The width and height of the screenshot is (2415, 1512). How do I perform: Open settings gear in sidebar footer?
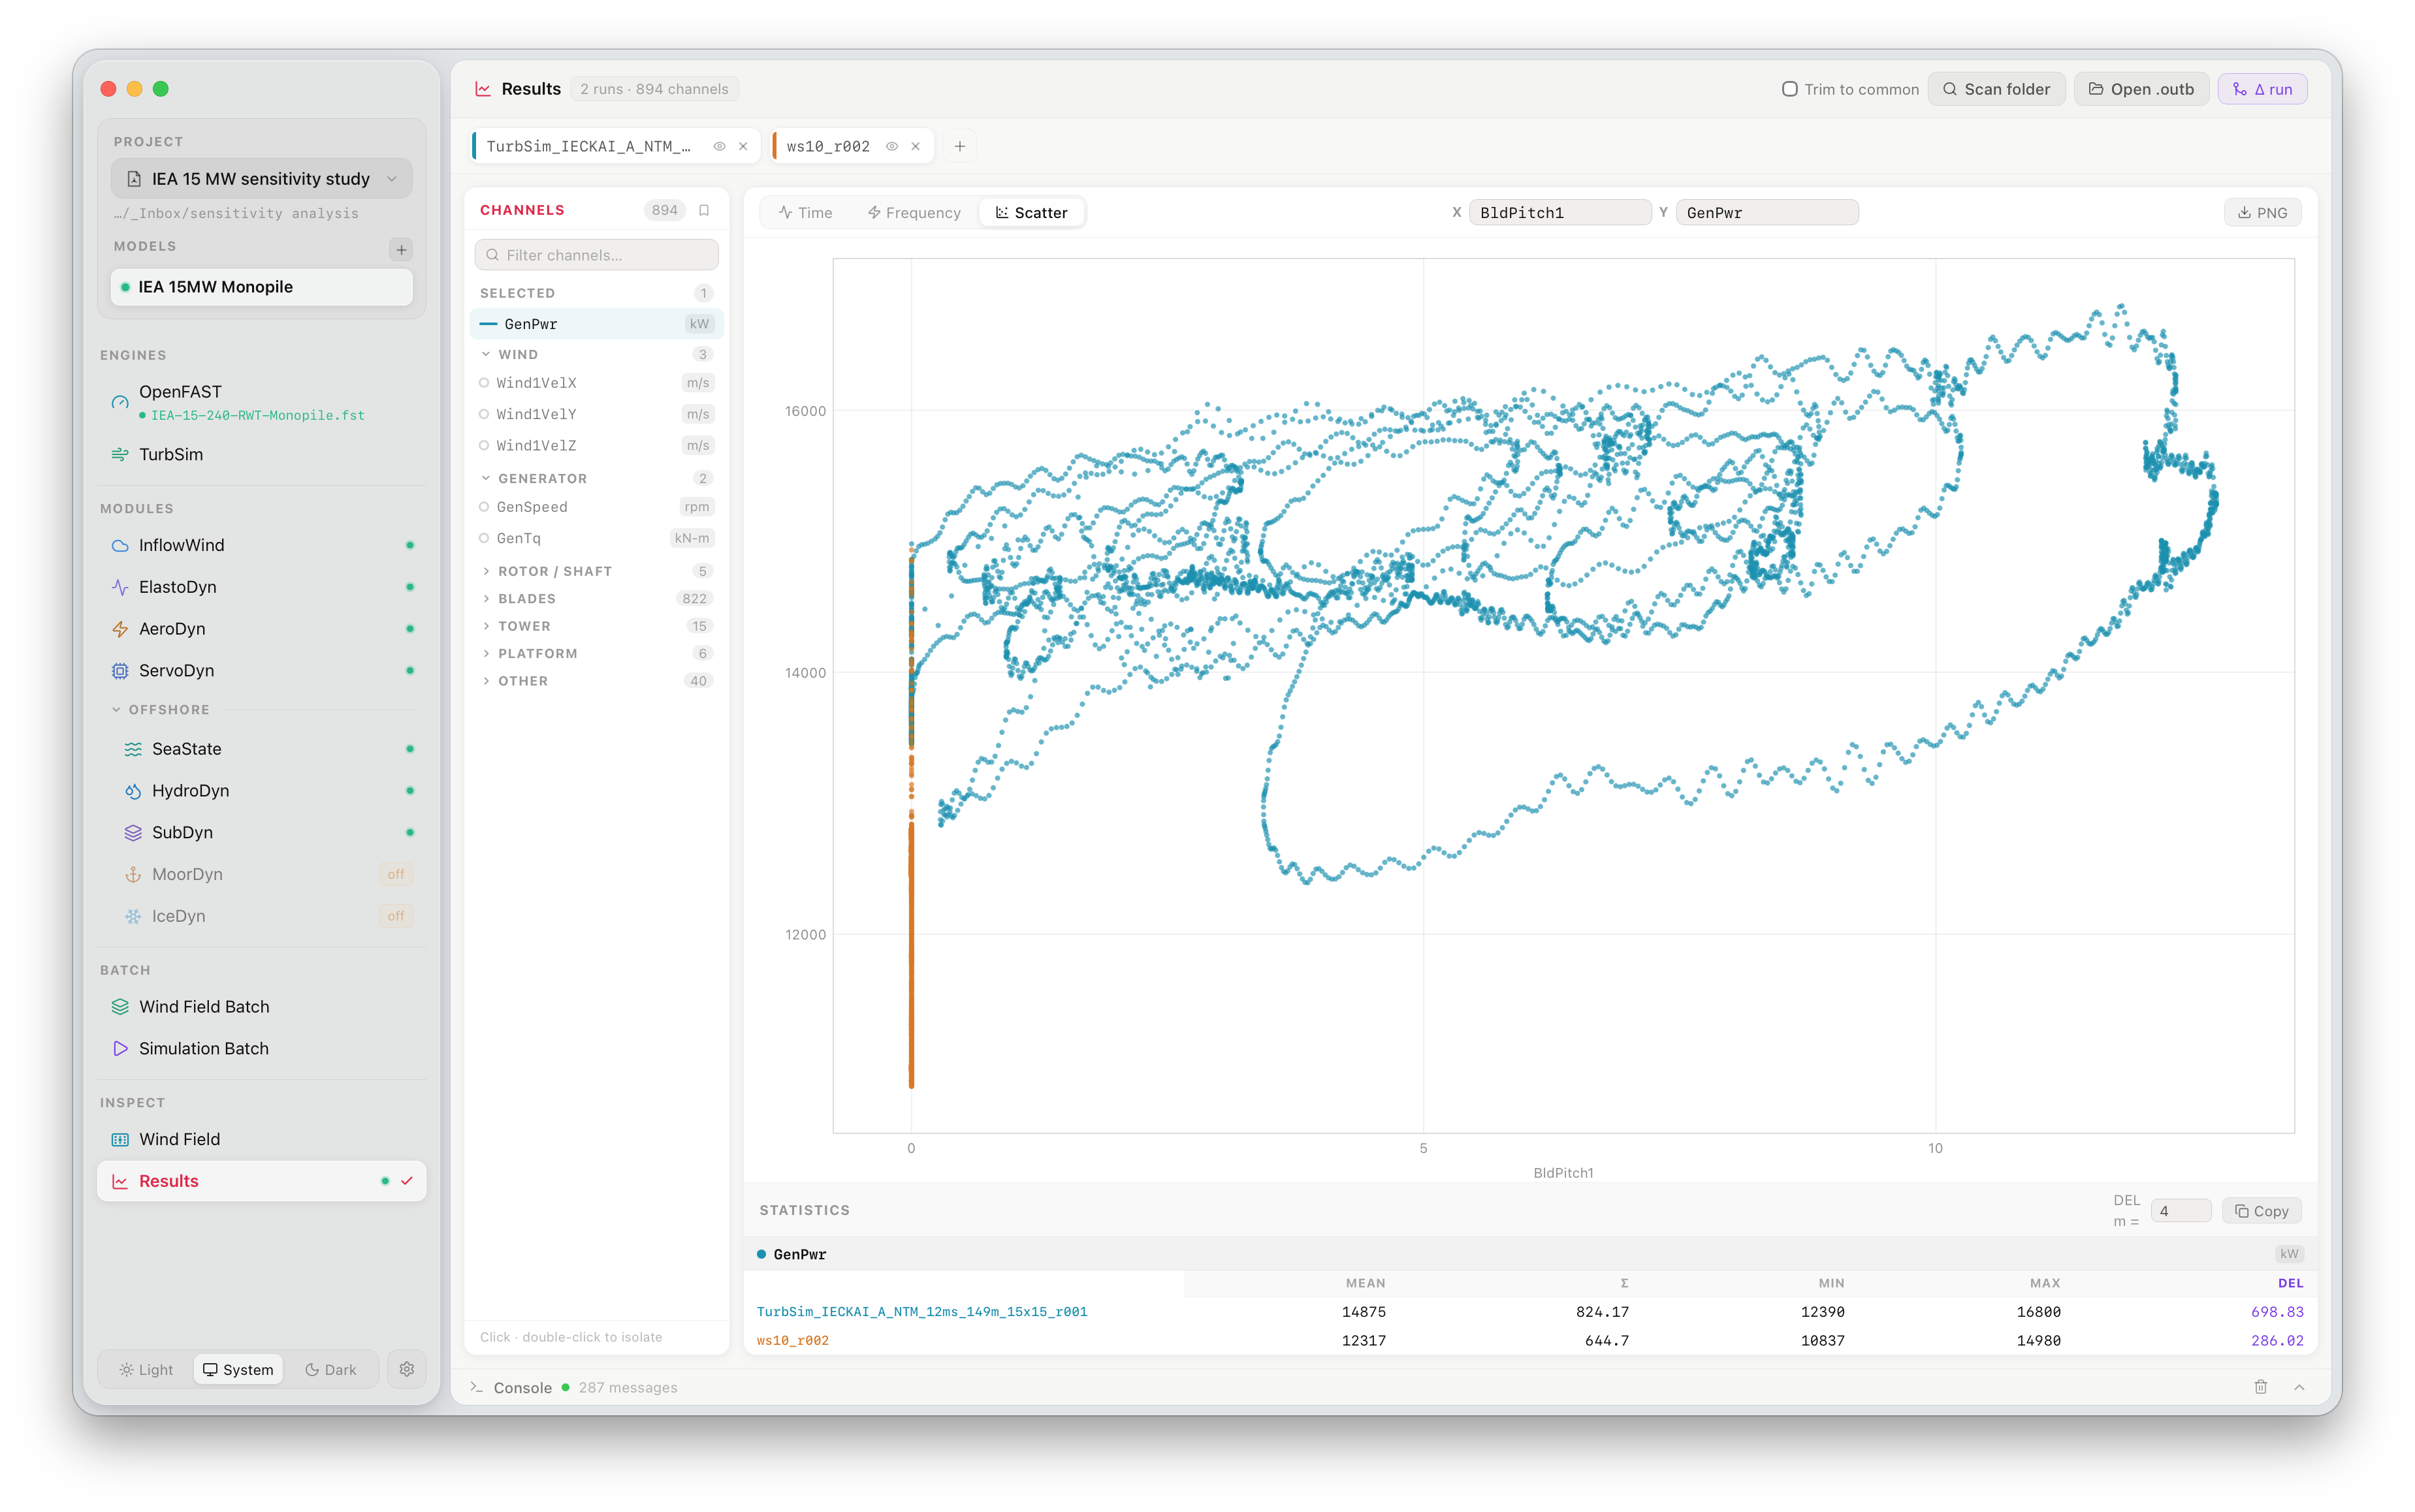[407, 1369]
